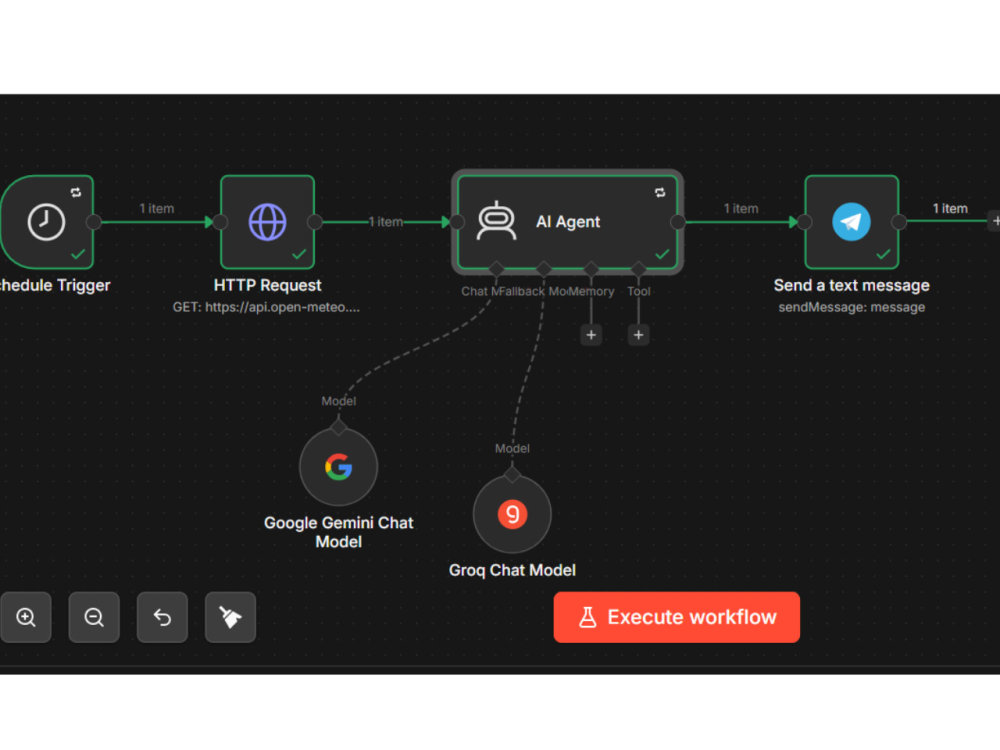Open the Groq Chat Model node
1000x750 pixels.
(x=512, y=514)
